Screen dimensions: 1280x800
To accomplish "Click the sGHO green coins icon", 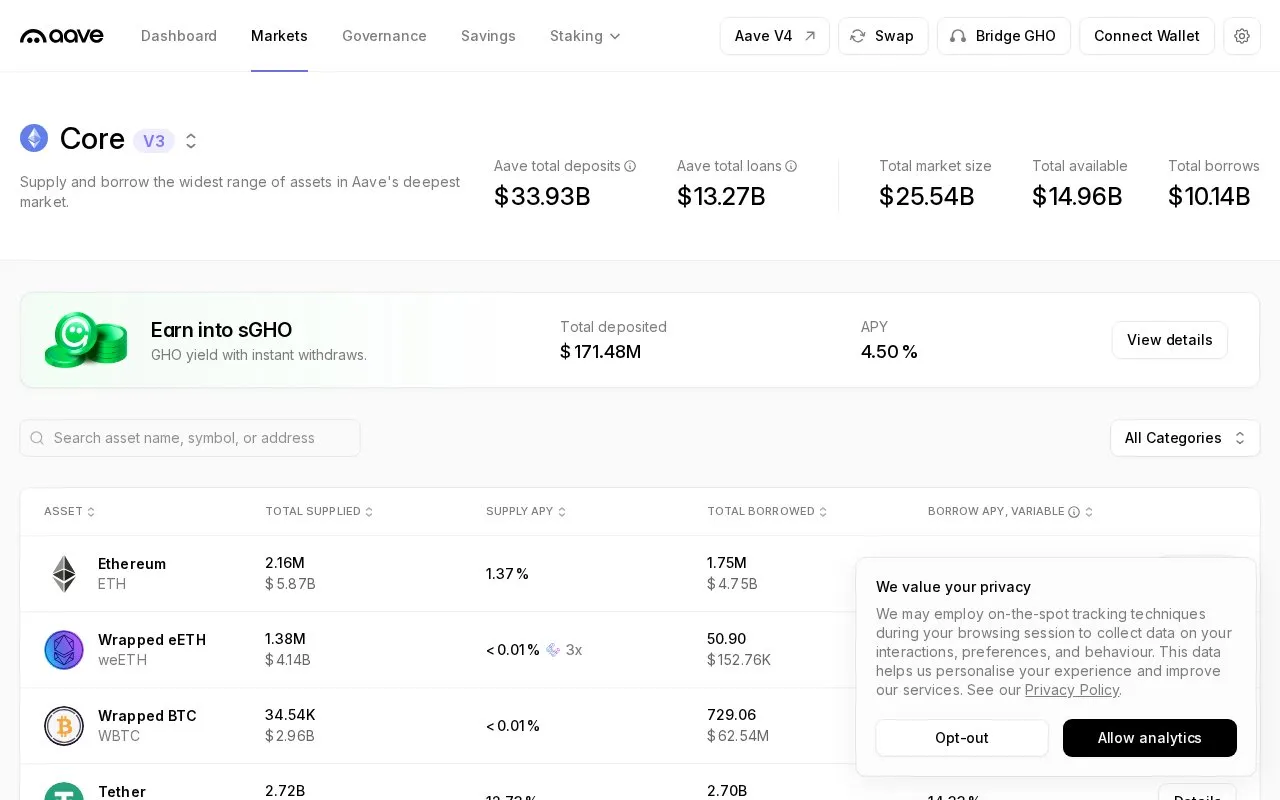I will point(86,340).
